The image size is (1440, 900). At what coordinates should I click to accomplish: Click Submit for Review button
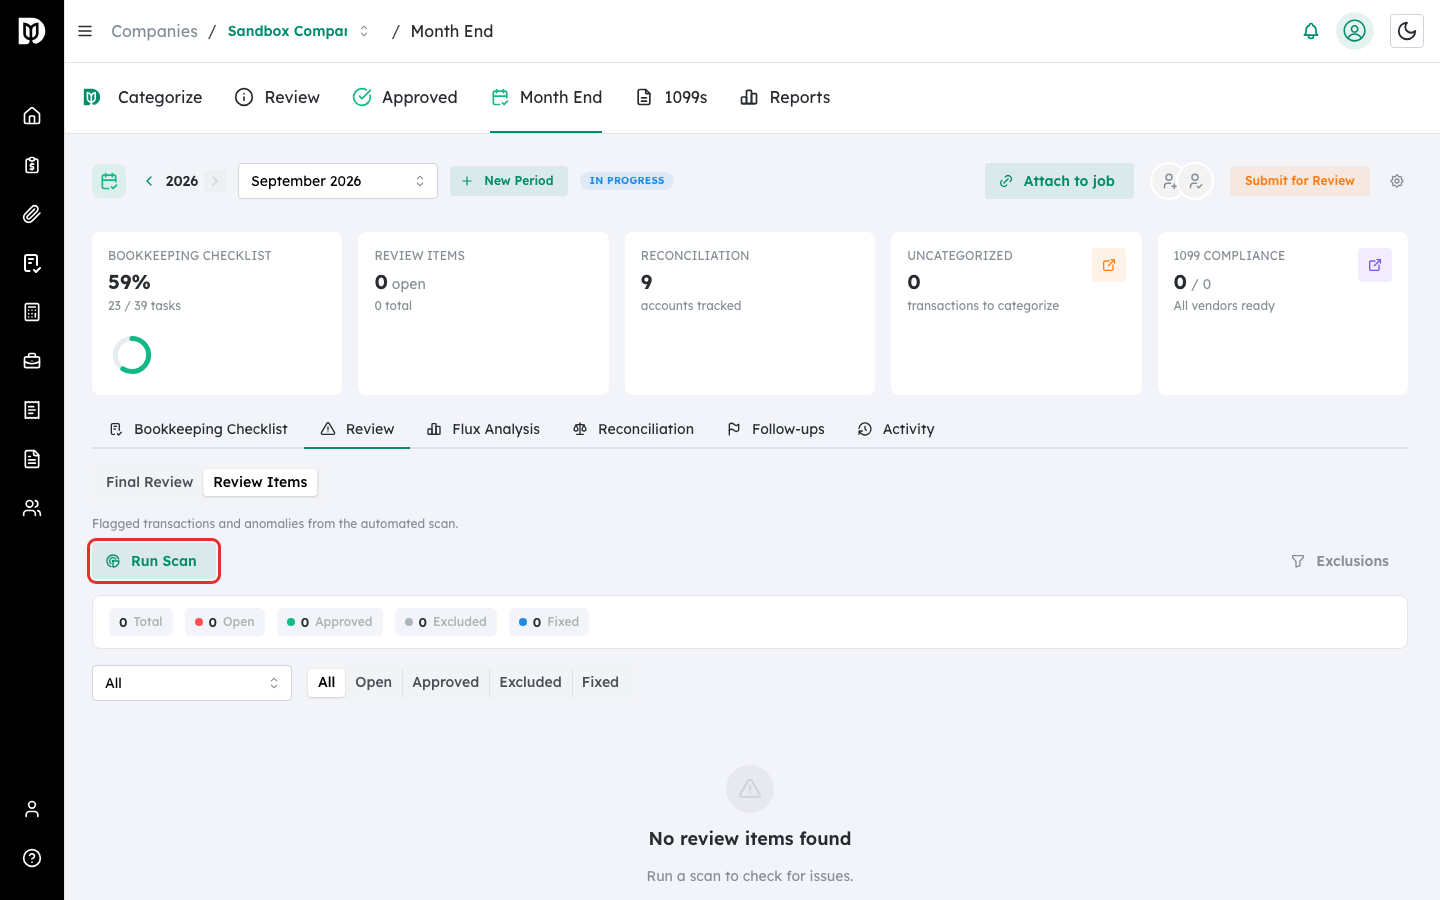(x=1300, y=181)
